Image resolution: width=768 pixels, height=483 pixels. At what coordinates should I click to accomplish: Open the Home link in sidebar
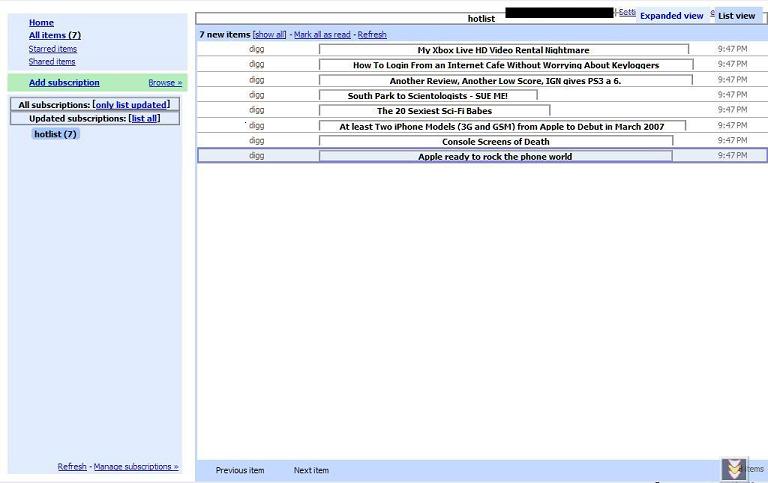pyautogui.click(x=41, y=23)
